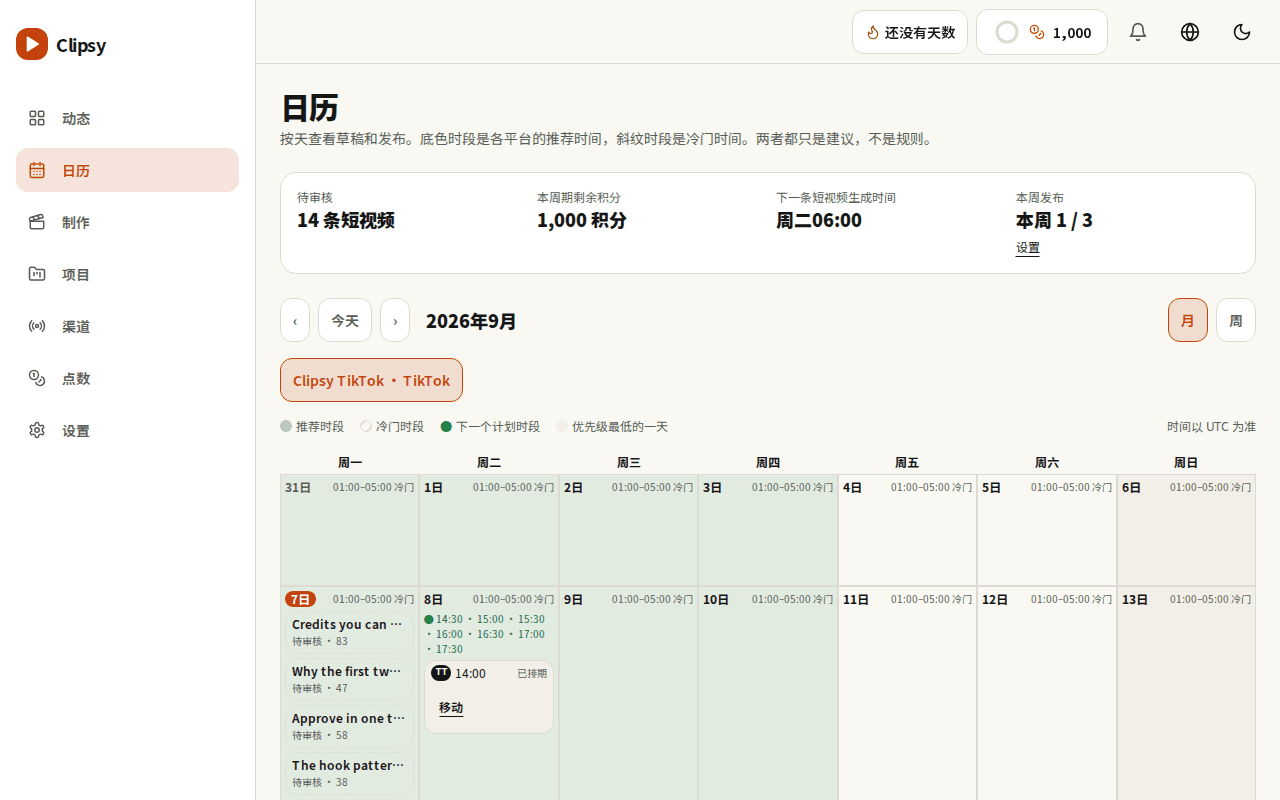Go to the previous month
This screenshot has height=800, width=1280.
pos(295,320)
